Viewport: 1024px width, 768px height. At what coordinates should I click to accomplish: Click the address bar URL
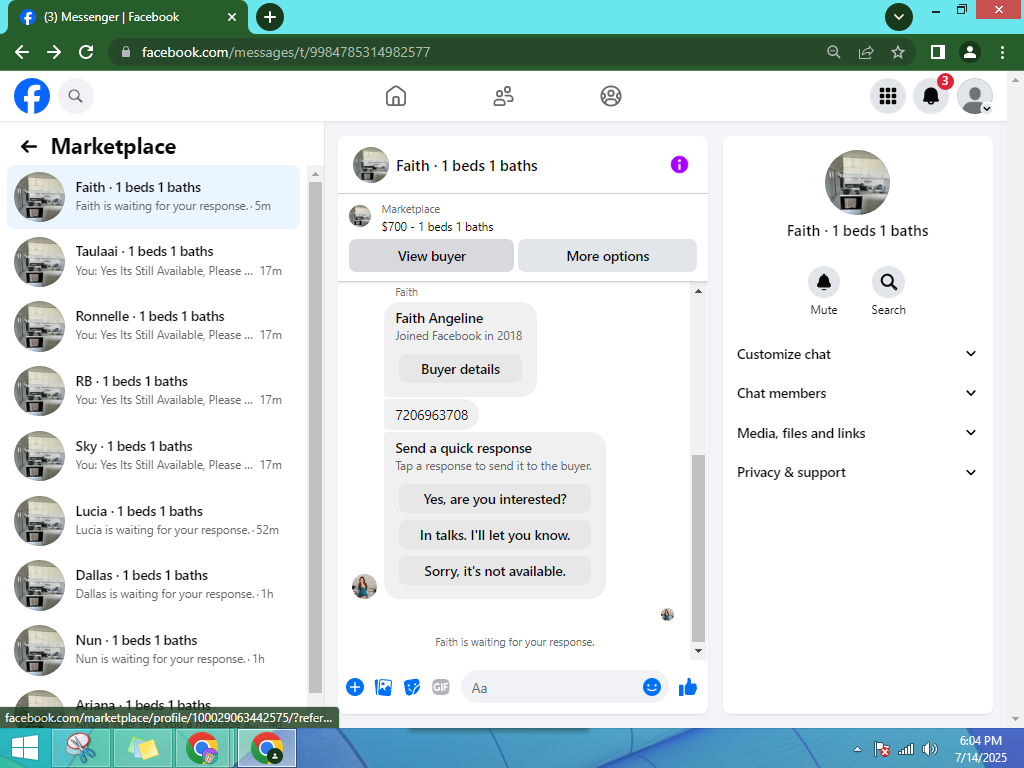click(285, 52)
